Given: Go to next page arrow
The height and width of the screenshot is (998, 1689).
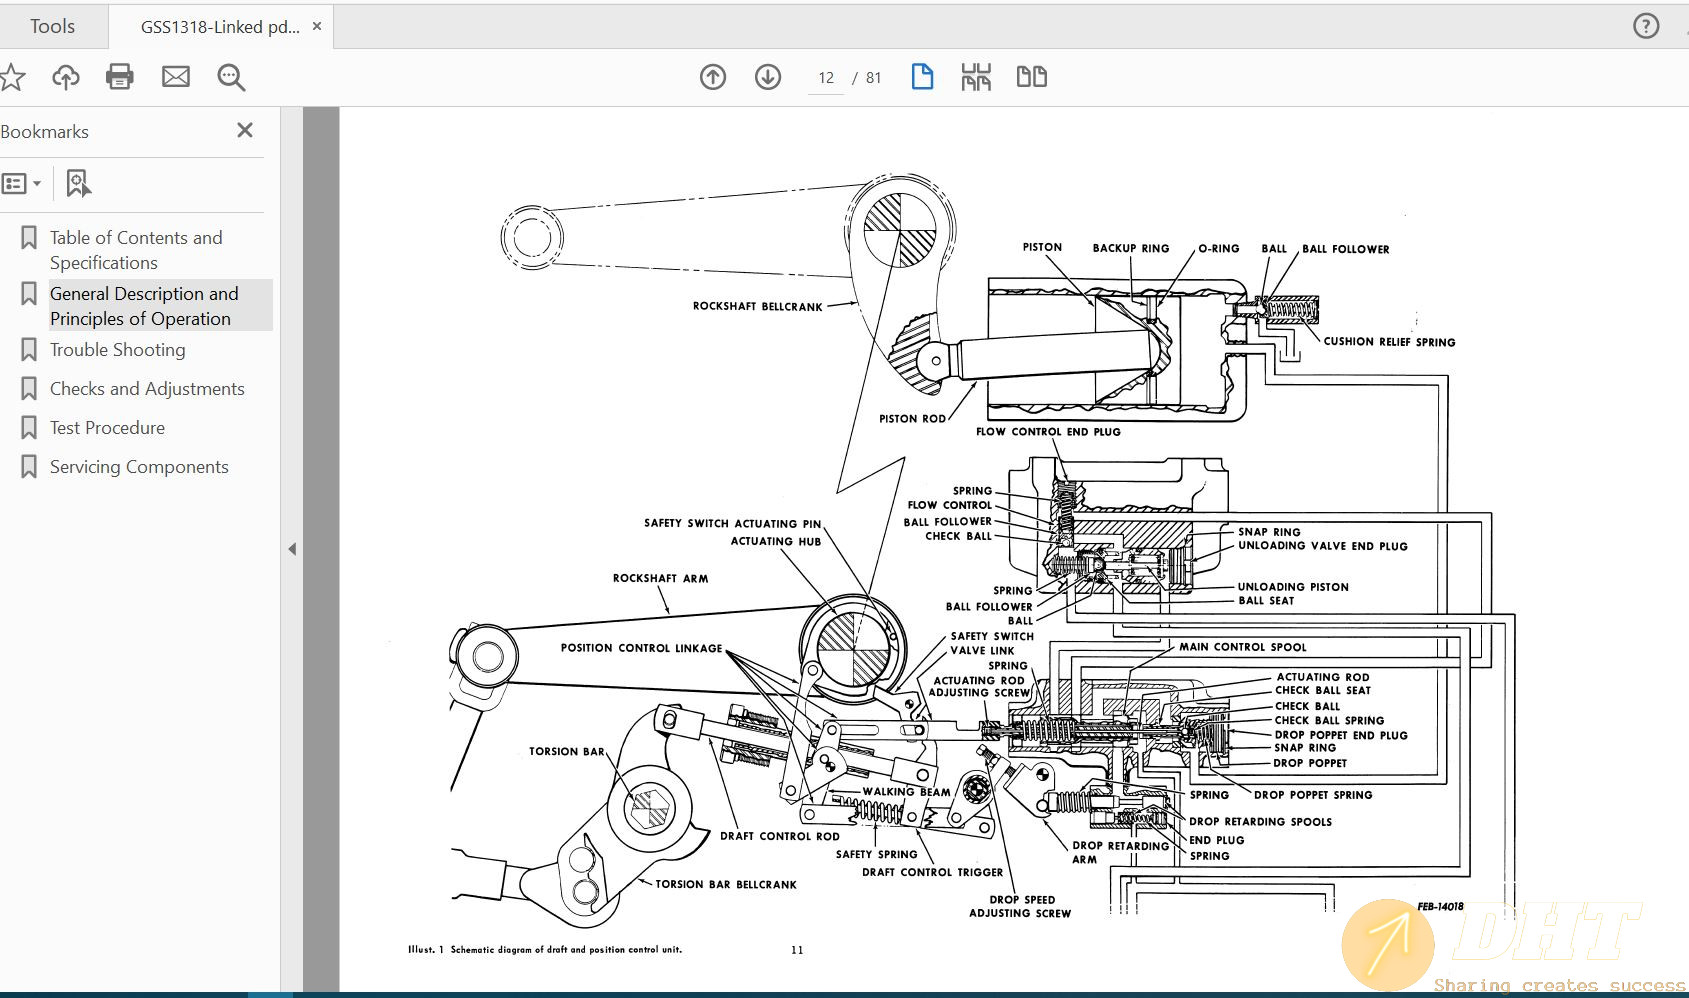Looking at the screenshot, I should click(768, 77).
